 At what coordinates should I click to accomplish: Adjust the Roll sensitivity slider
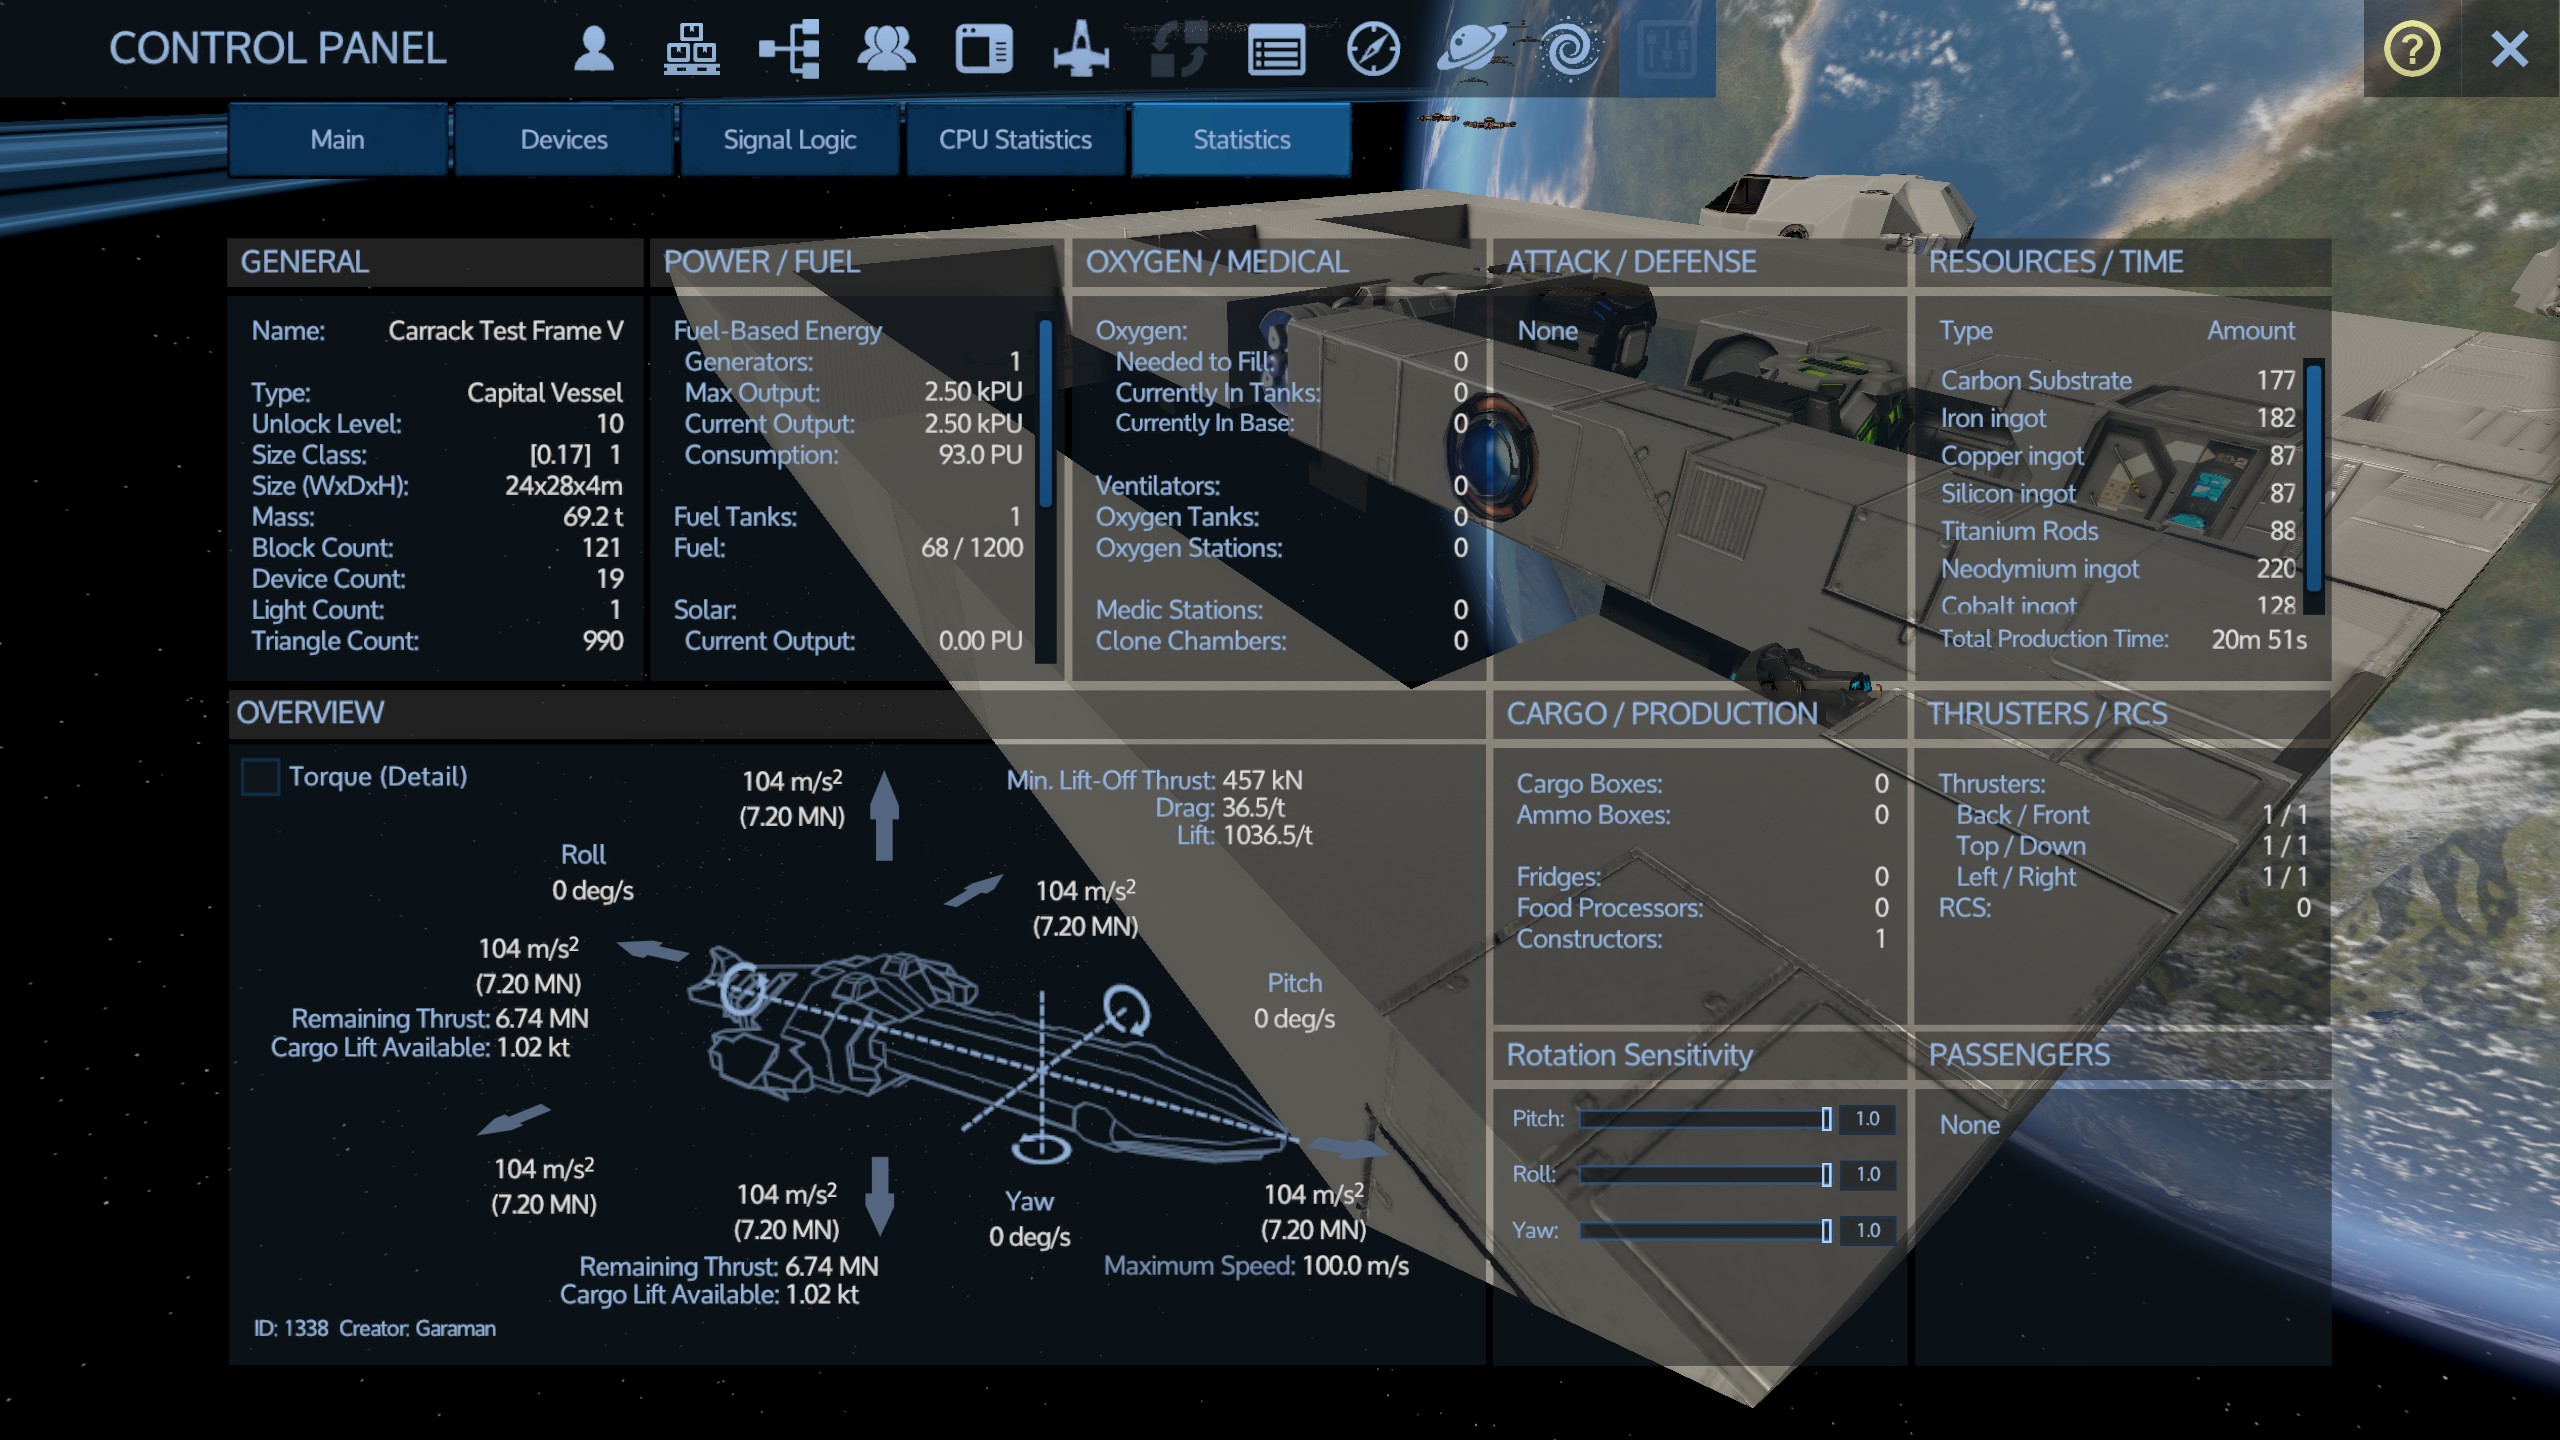pos(1705,1174)
